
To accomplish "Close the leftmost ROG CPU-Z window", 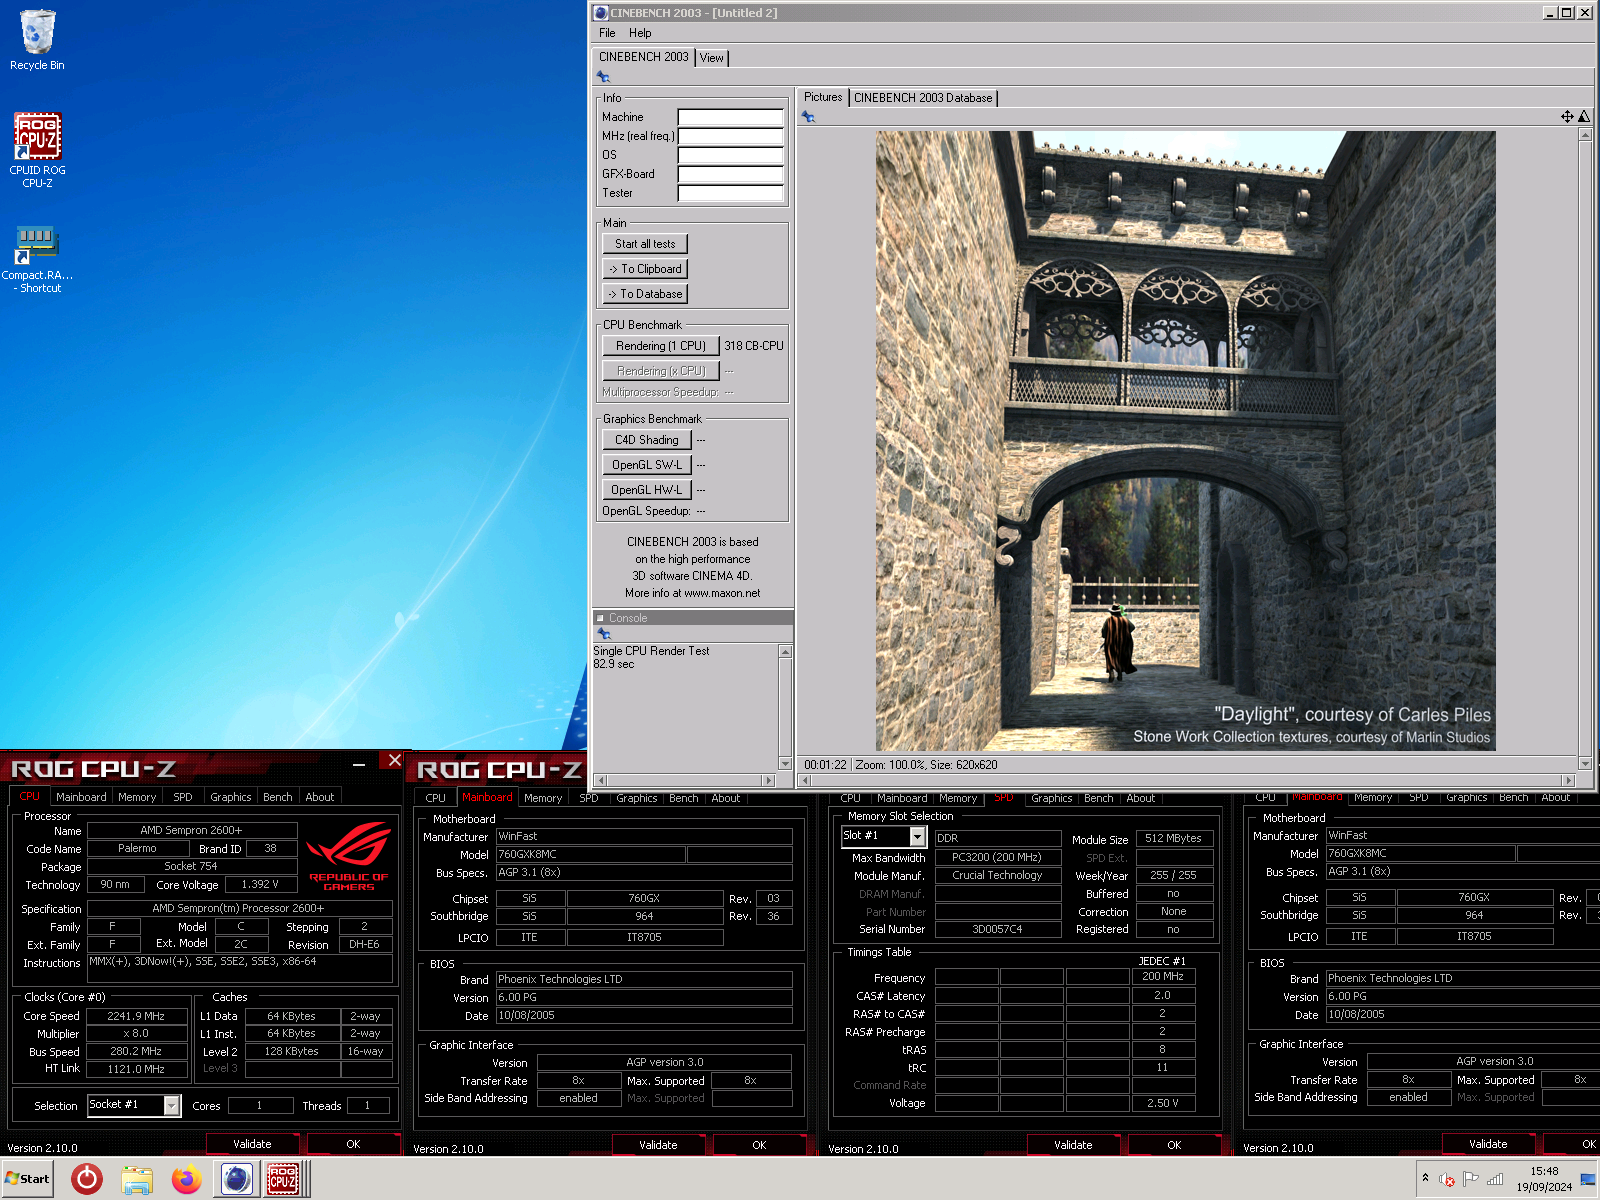I will (394, 761).
